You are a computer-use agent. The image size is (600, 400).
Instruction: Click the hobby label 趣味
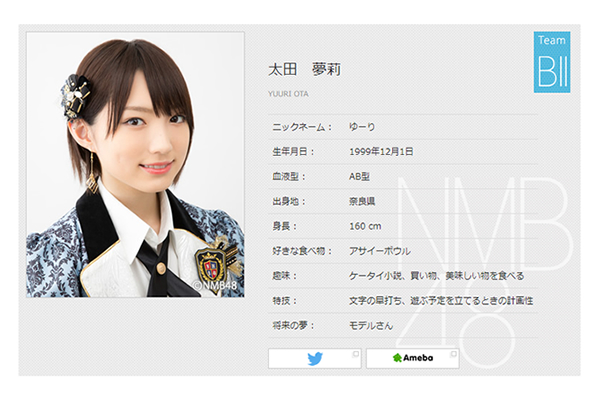[285, 276]
